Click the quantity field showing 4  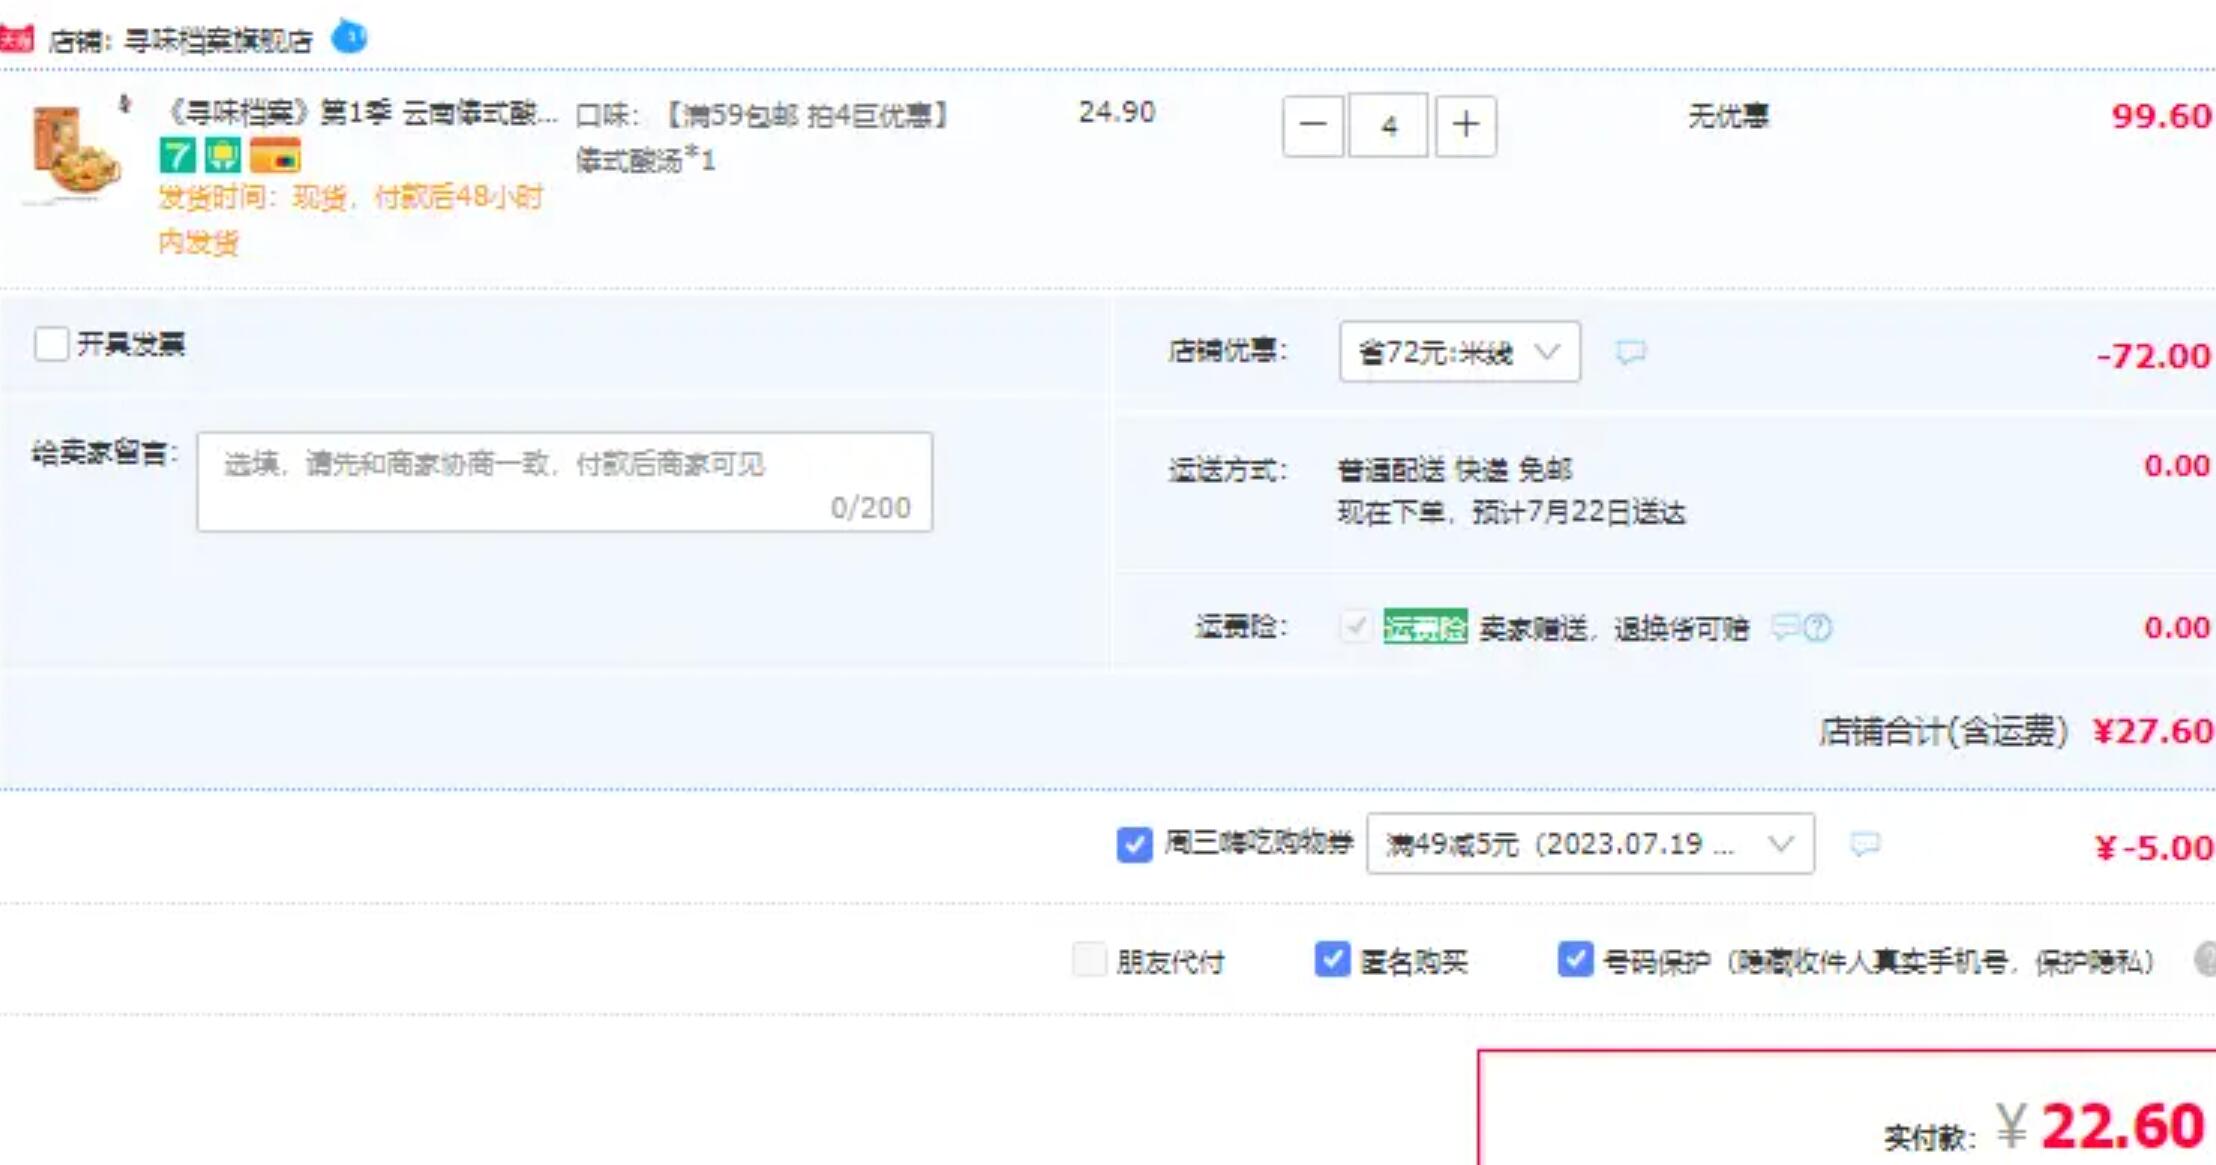click(x=1388, y=126)
